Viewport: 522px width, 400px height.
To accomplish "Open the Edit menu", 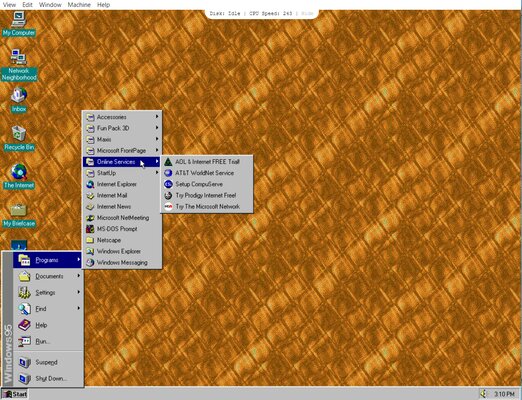I will tap(27, 5).
